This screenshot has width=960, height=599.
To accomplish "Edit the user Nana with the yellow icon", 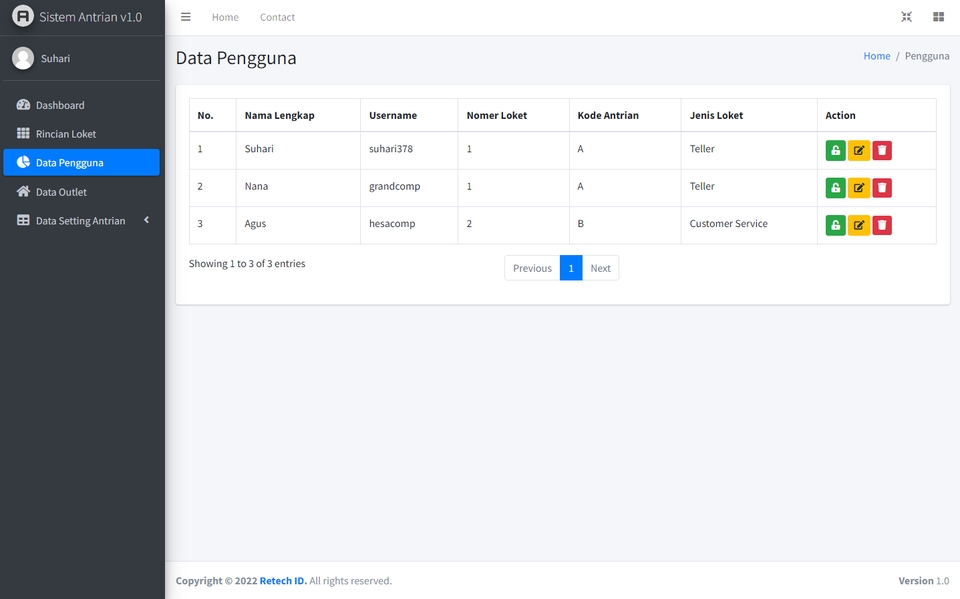I will click(x=858, y=187).
